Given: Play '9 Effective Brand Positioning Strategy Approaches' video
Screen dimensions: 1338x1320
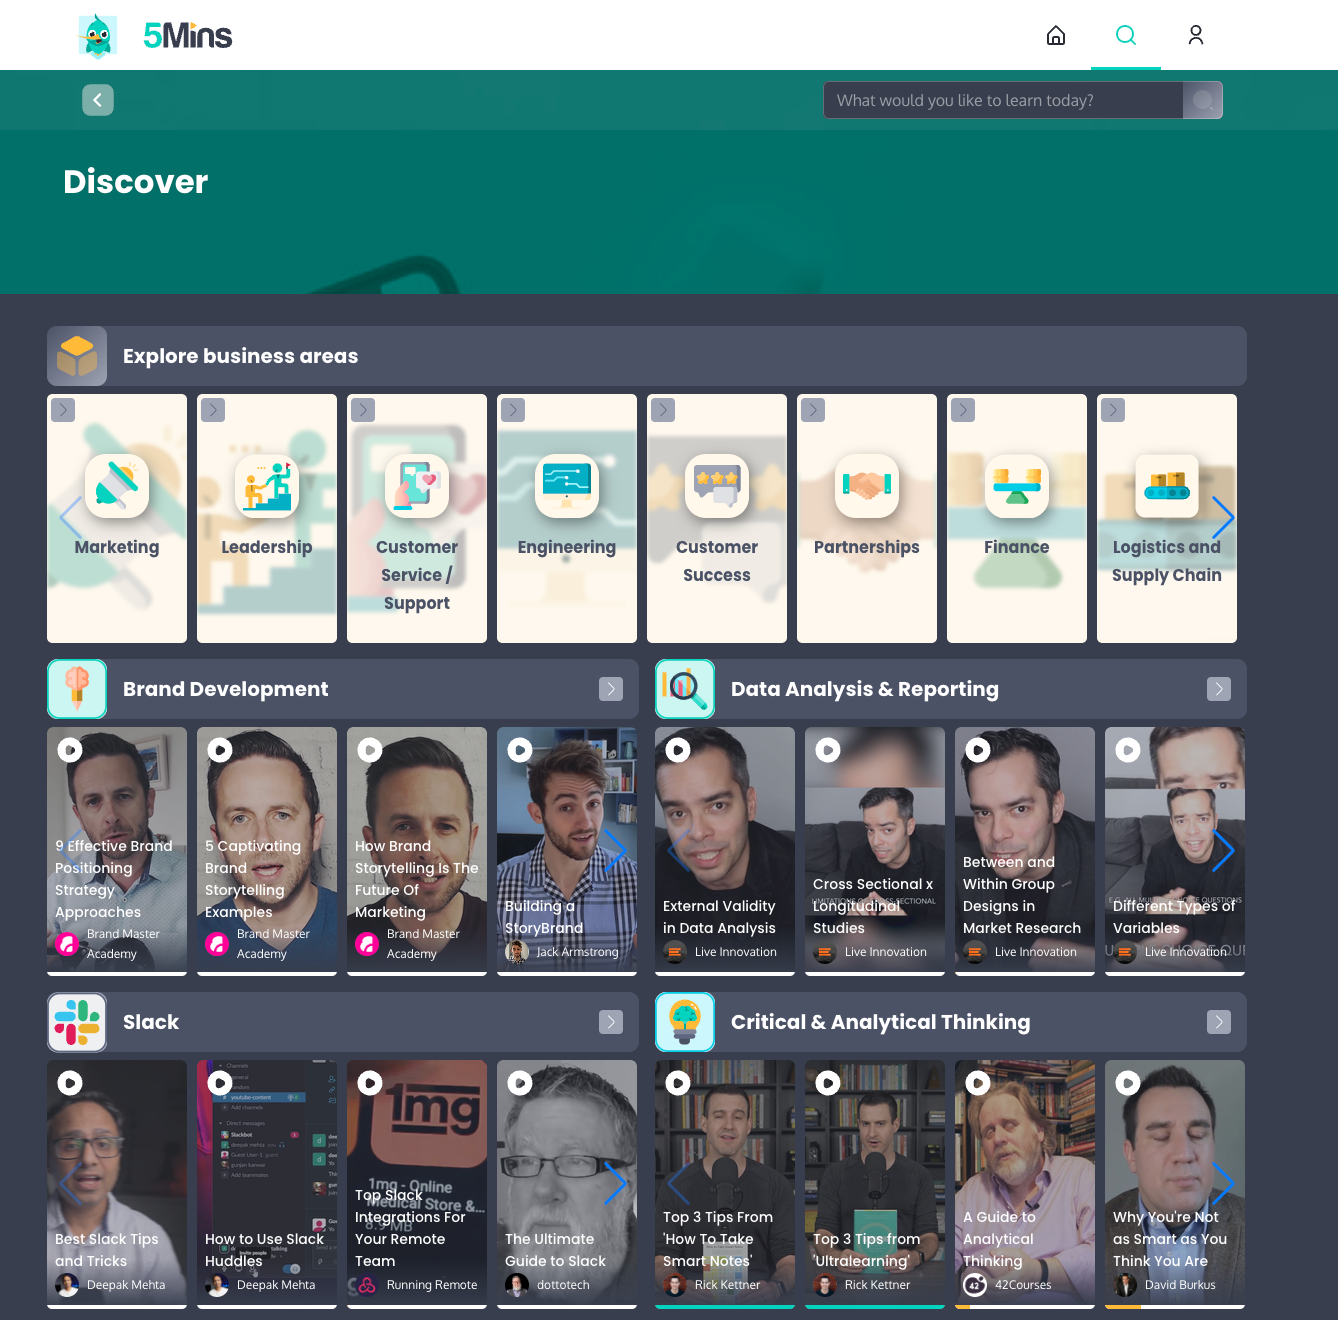Looking at the screenshot, I should (x=70, y=750).
